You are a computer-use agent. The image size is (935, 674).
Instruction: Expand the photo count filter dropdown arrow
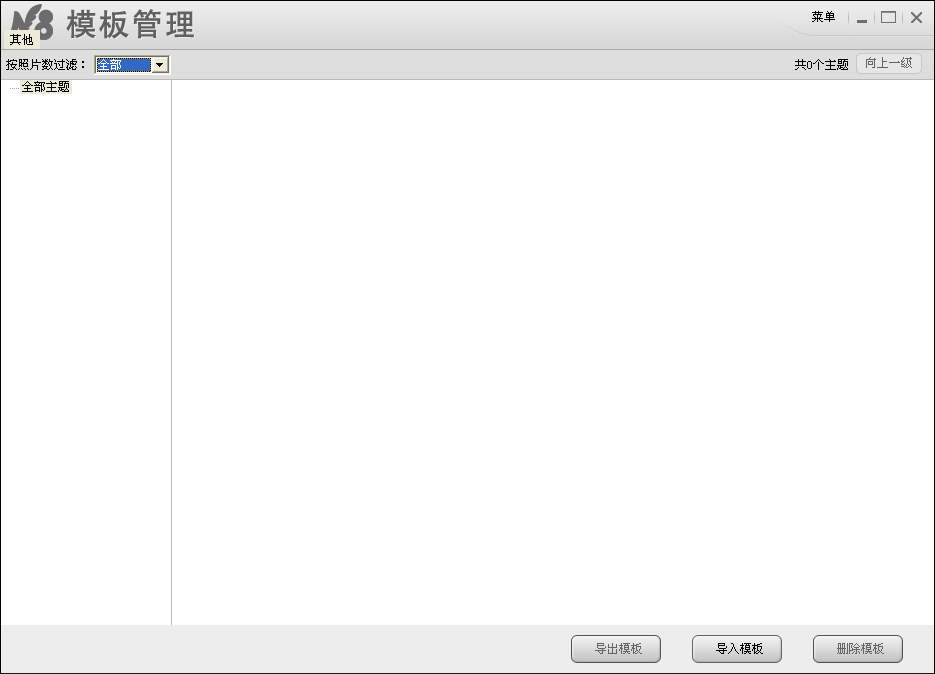pos(160,65)
